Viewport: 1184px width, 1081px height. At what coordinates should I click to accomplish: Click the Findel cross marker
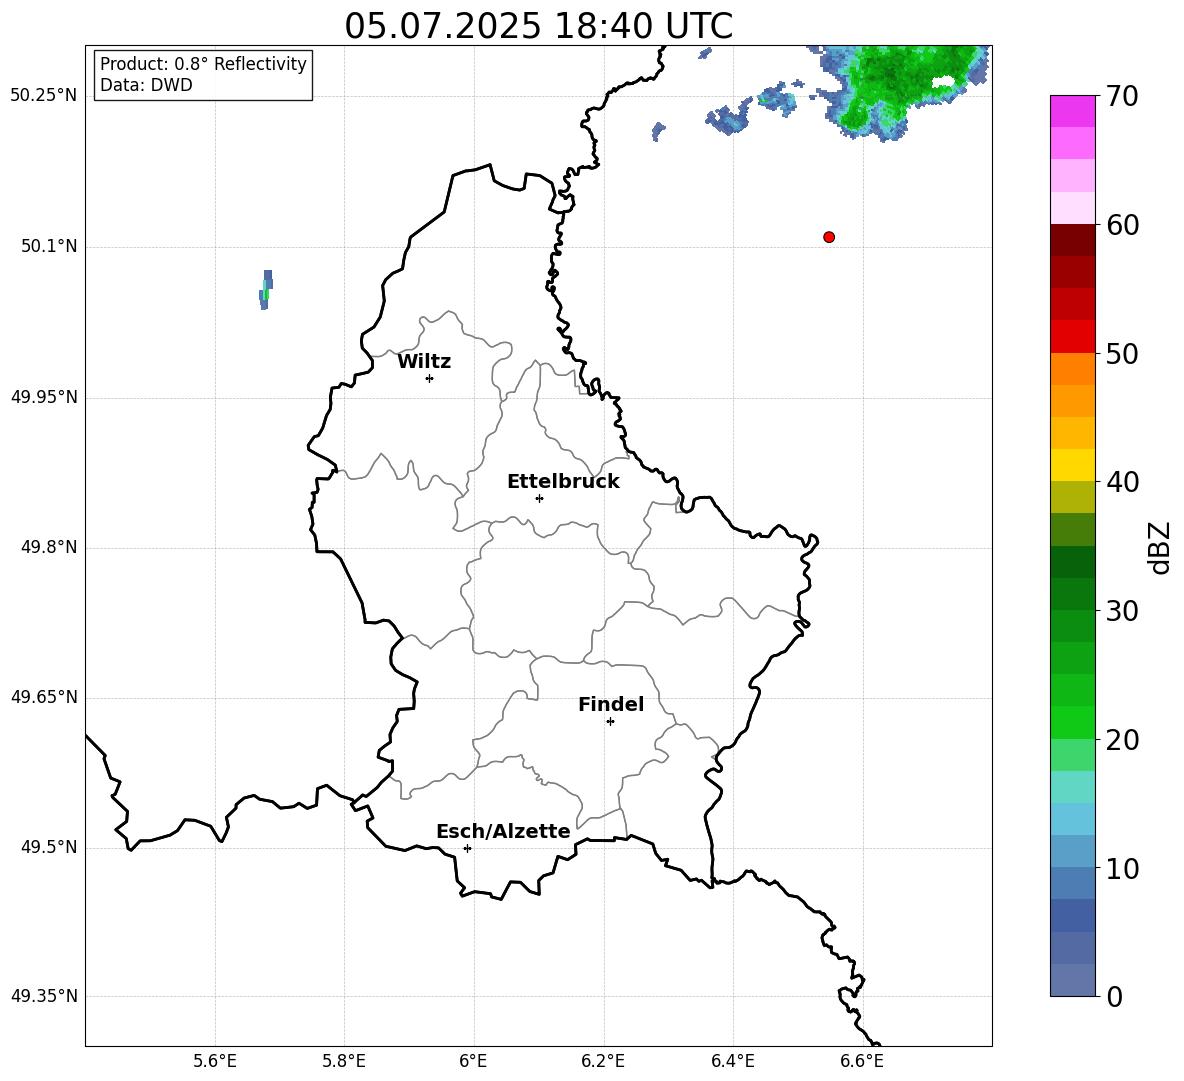pyautogui.click(x=610, y=722)
